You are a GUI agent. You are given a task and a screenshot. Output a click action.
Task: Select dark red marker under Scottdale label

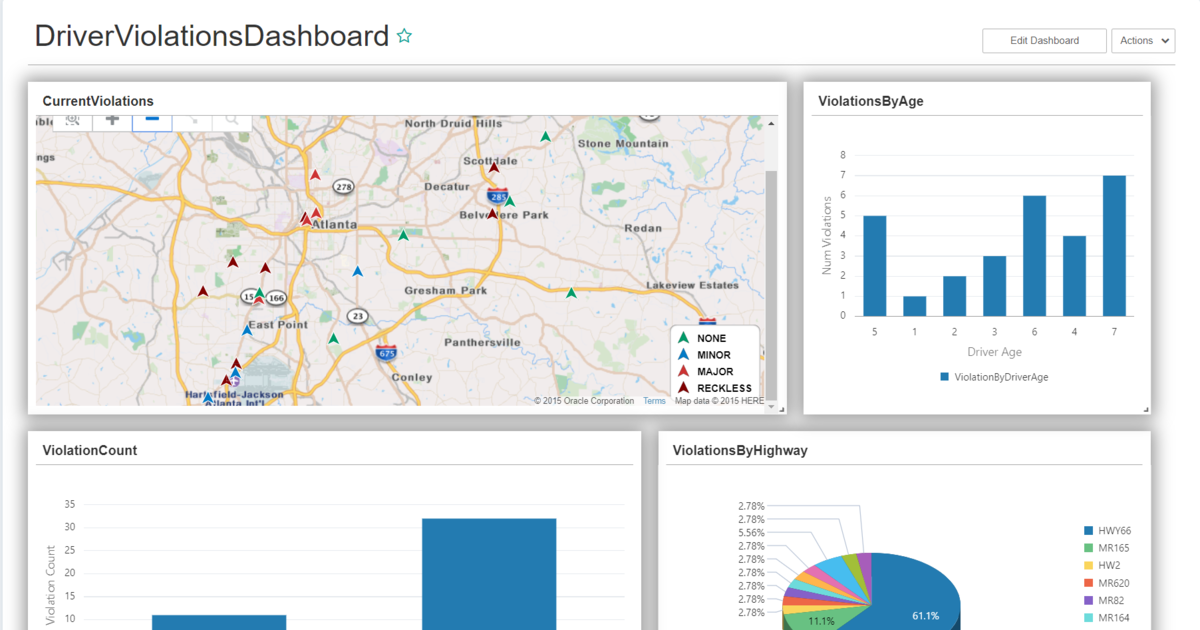[x=494, y=168]
